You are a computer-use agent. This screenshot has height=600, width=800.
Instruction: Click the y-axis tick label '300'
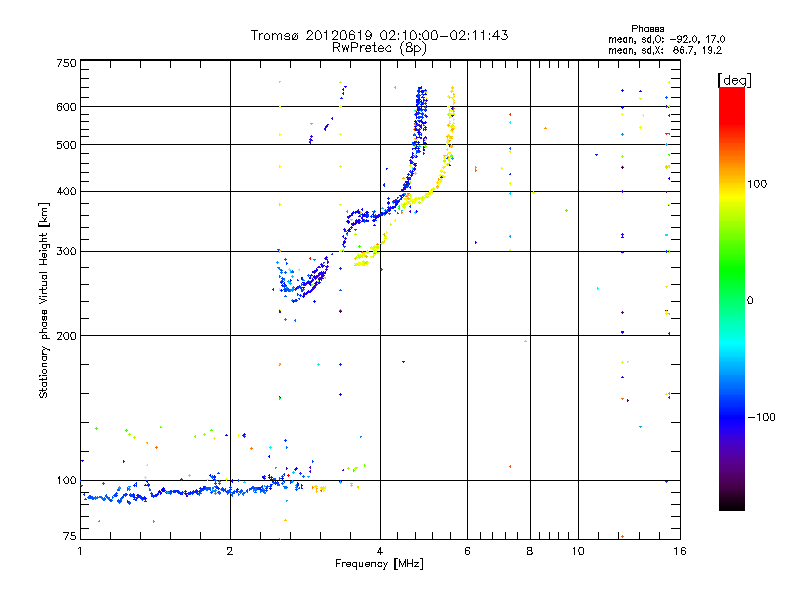click(x=66, y=251)
